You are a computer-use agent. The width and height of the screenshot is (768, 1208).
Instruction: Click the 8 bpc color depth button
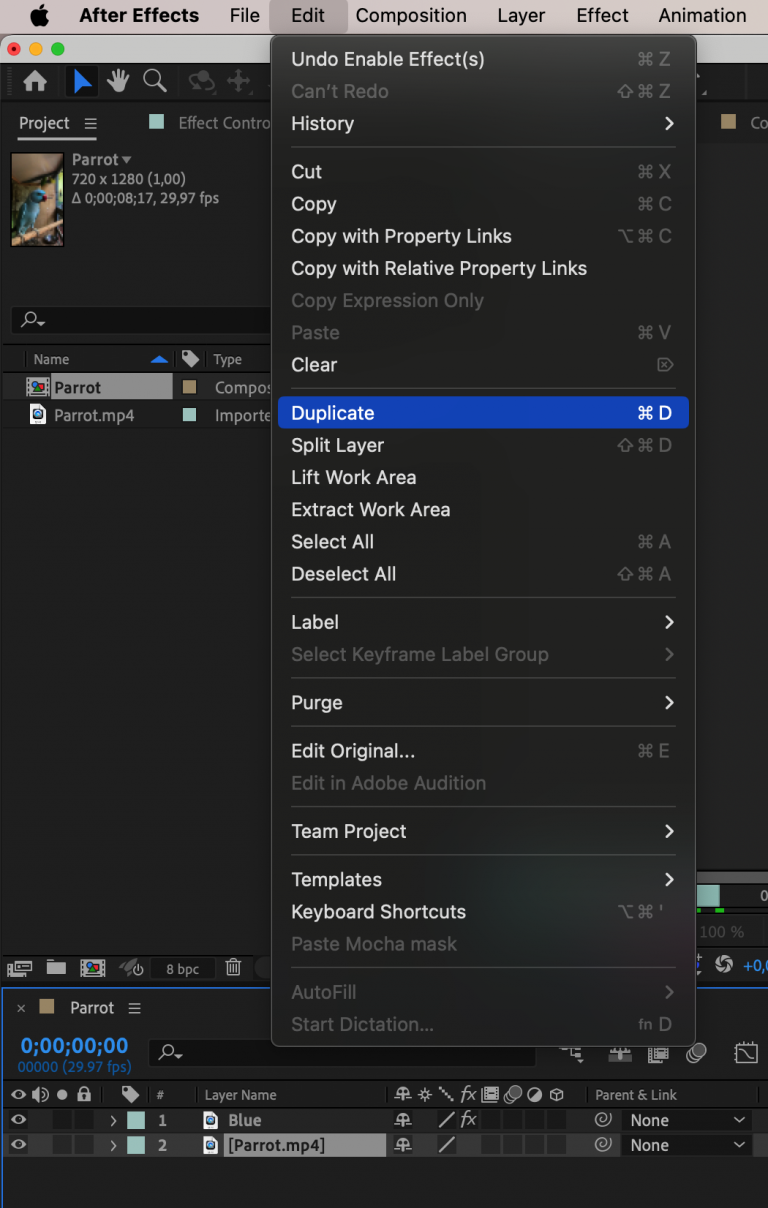[182, 968]
